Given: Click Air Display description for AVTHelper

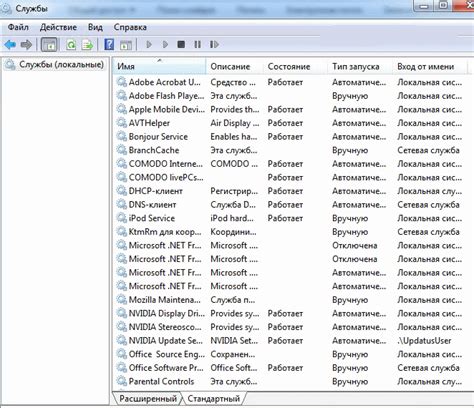Looking at the screenshot, I should [235, 123].
